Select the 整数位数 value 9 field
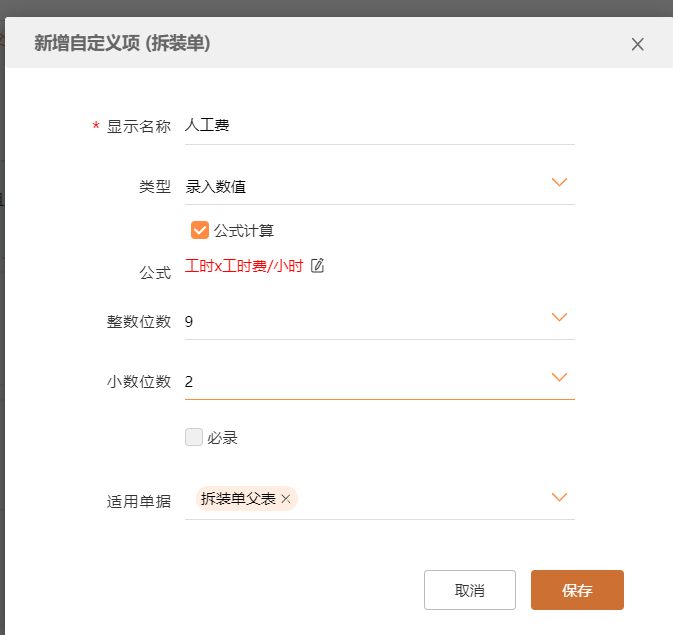 click(360, 321)
